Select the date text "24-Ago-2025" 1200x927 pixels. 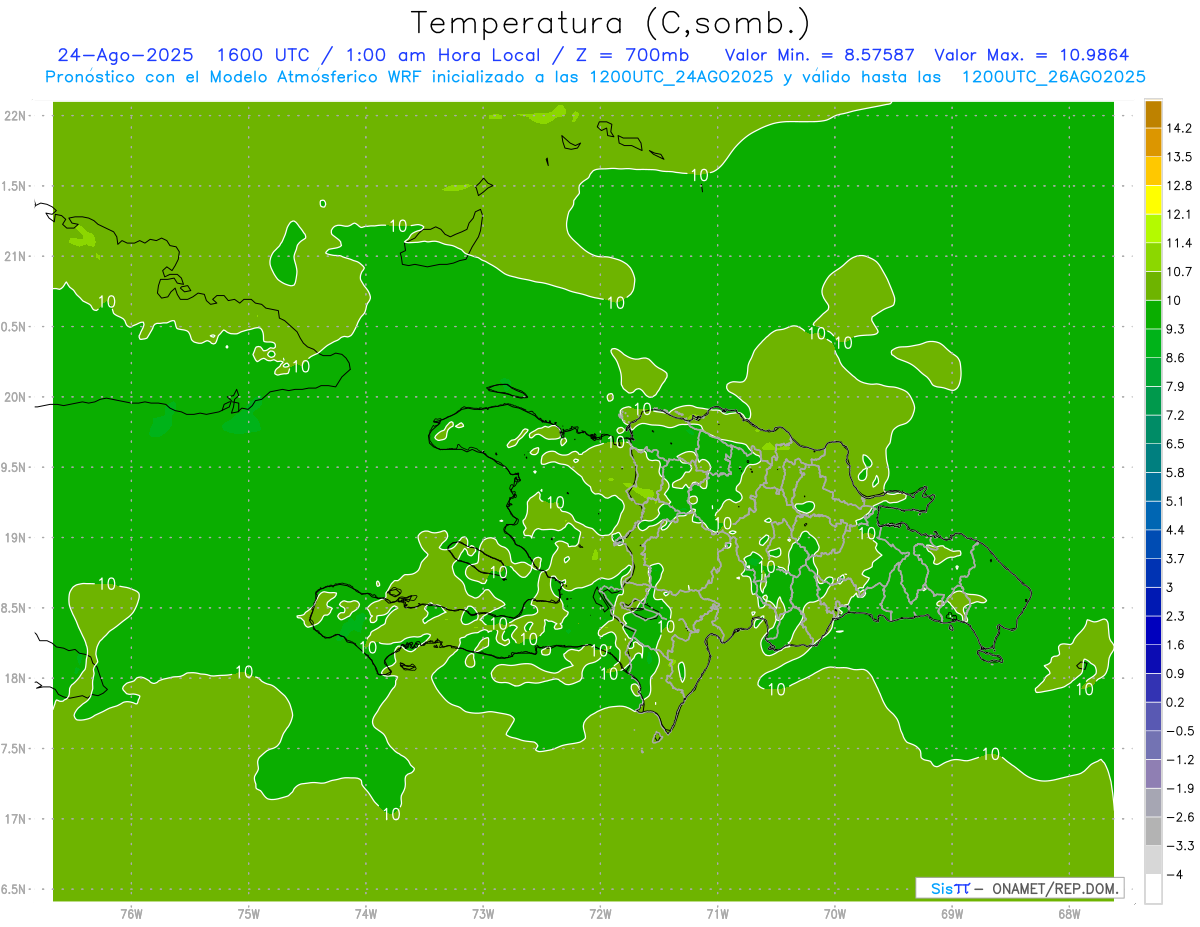[126, 55]
